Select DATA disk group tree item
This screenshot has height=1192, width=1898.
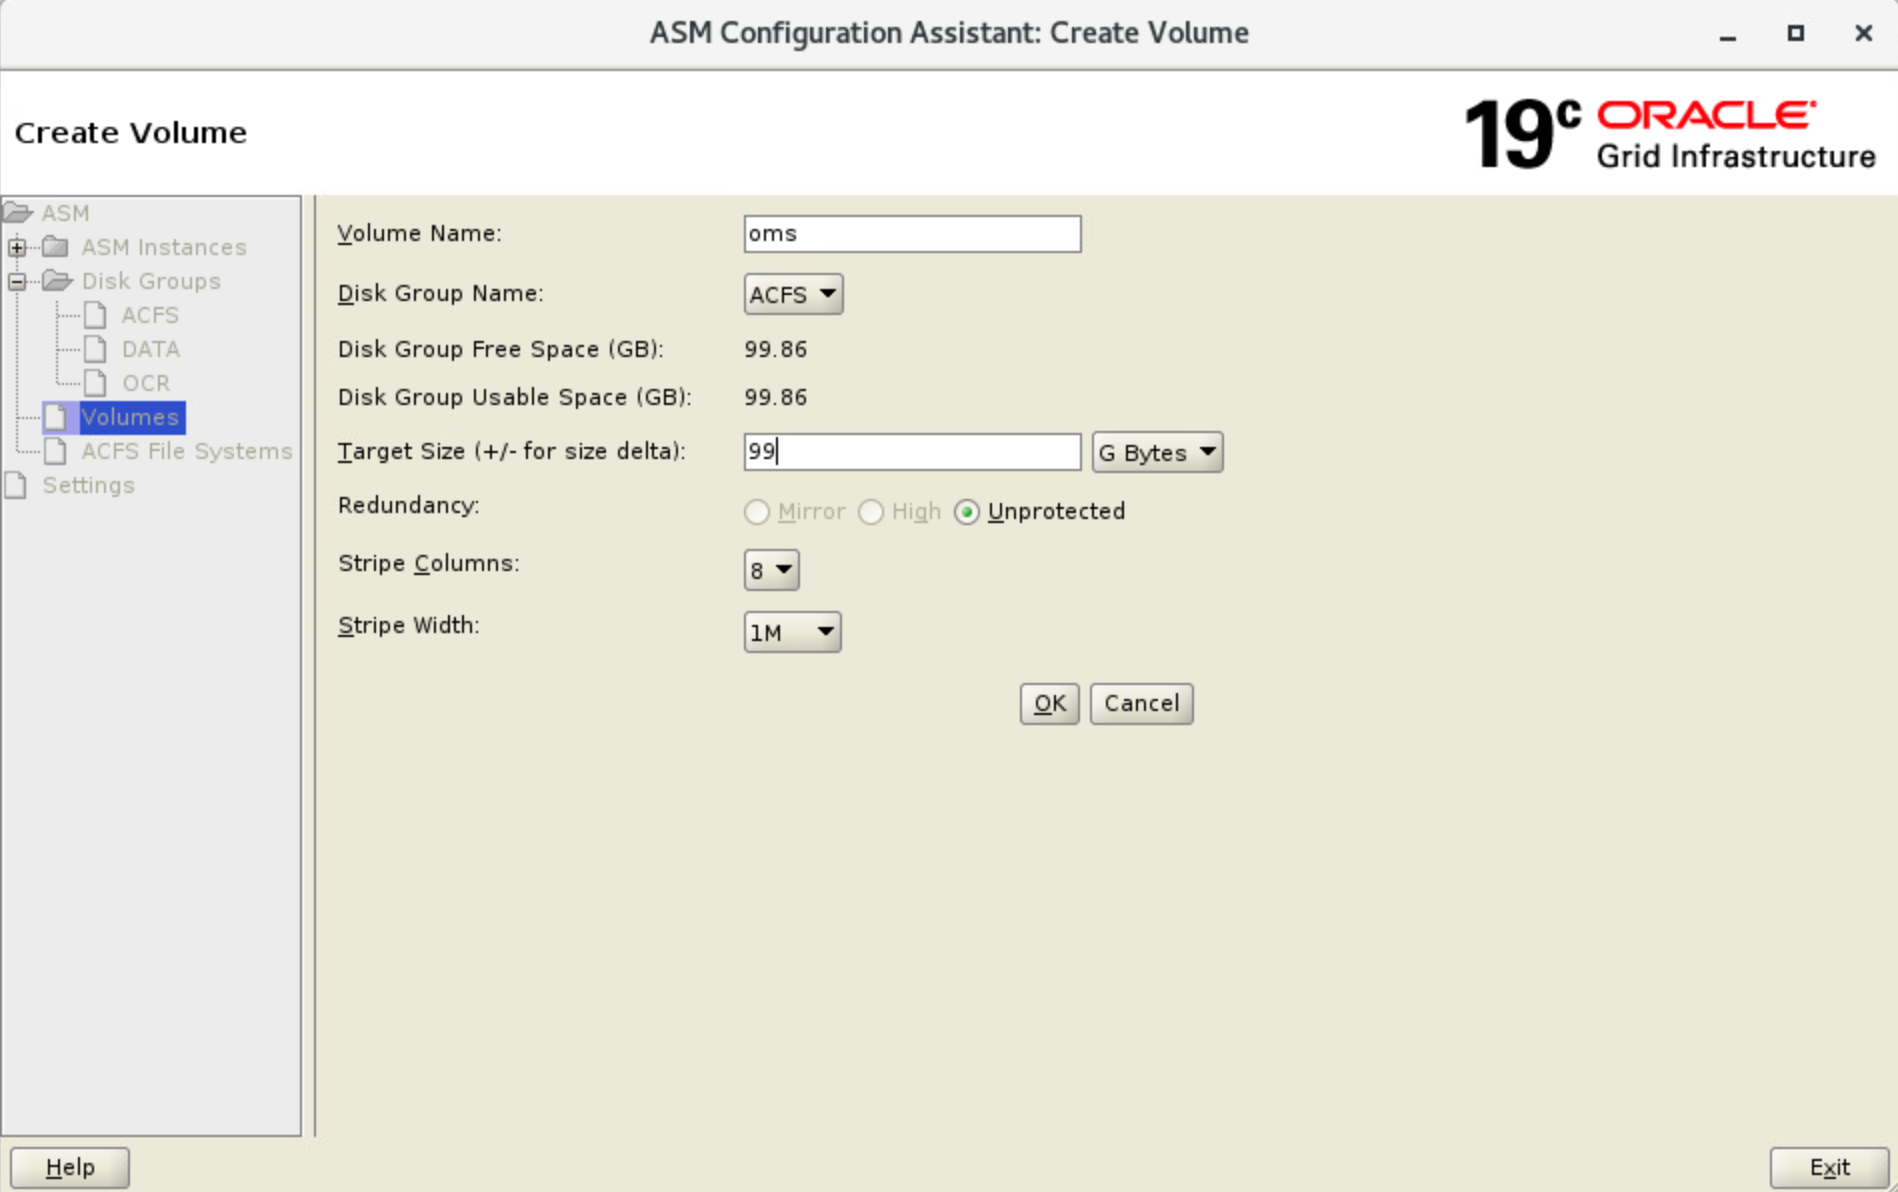151,349
